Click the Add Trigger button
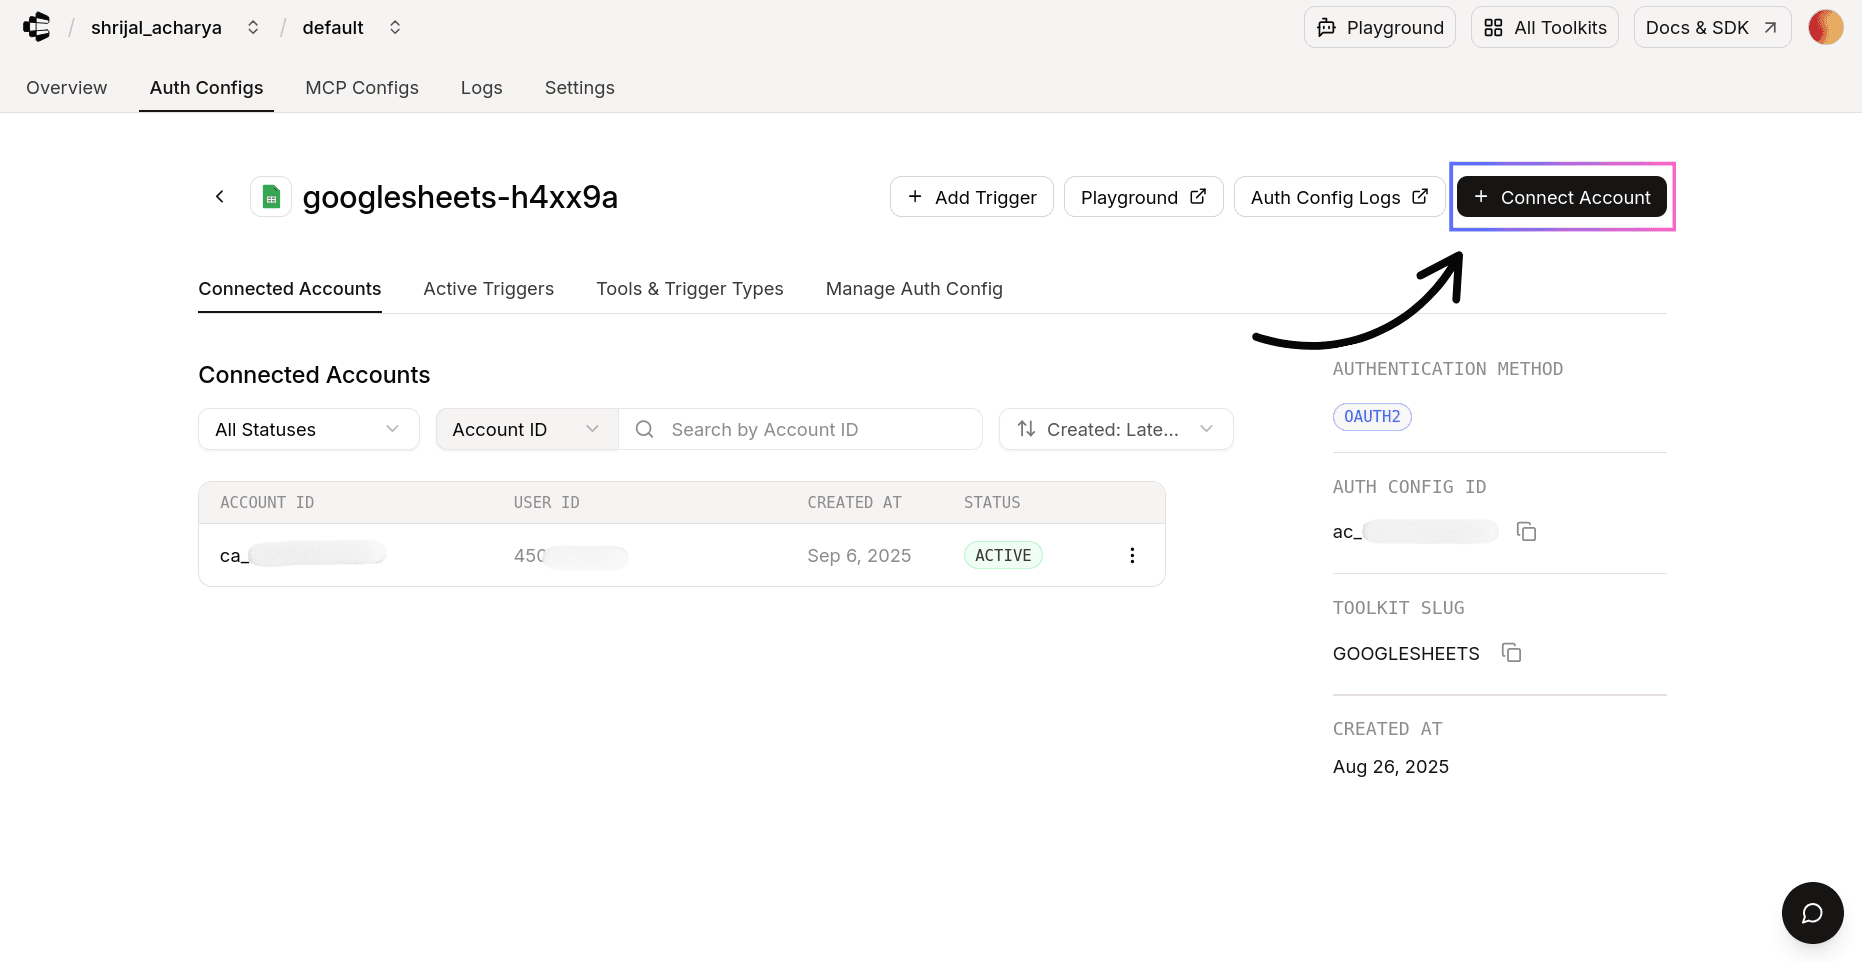Screen dimensions: 1862x962 (x=971, y=196)
